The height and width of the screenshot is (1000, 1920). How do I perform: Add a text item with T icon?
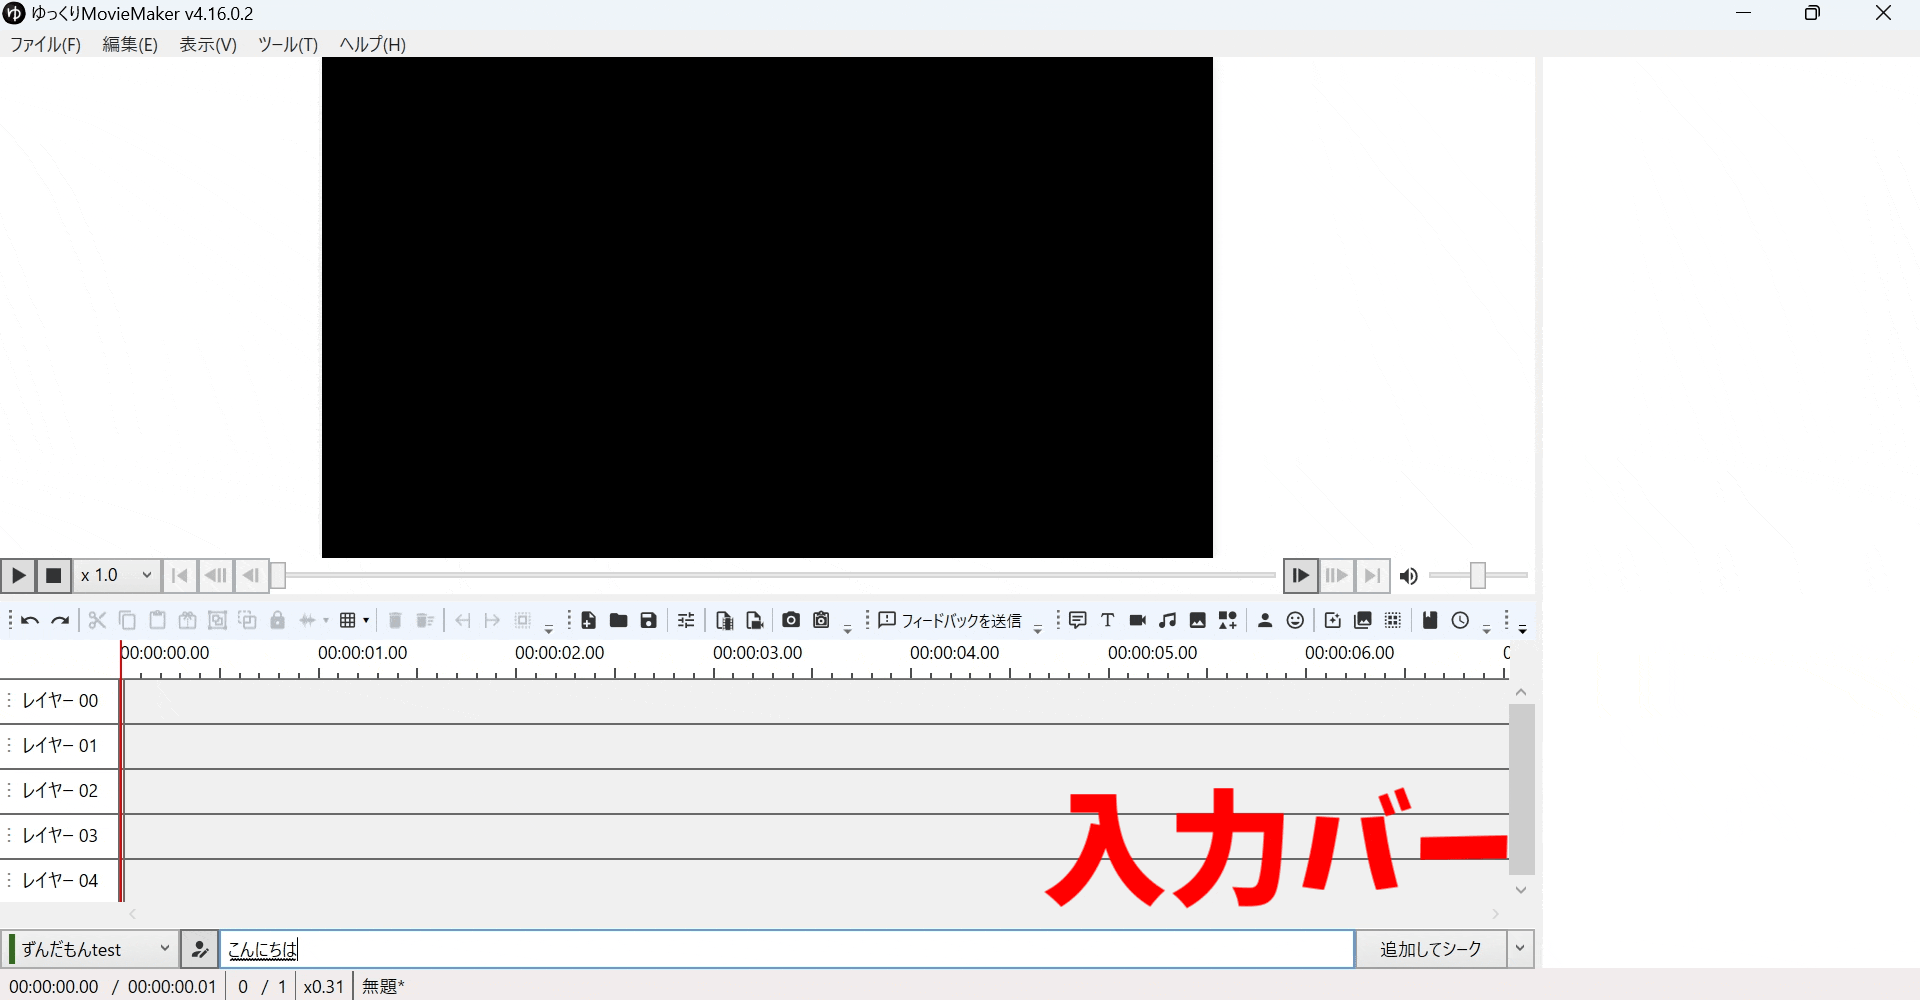pyautogui.click(x=1107, y=621)
